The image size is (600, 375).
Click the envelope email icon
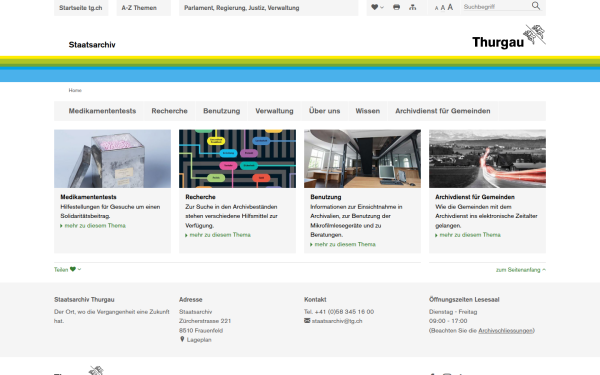click(307, 321)
